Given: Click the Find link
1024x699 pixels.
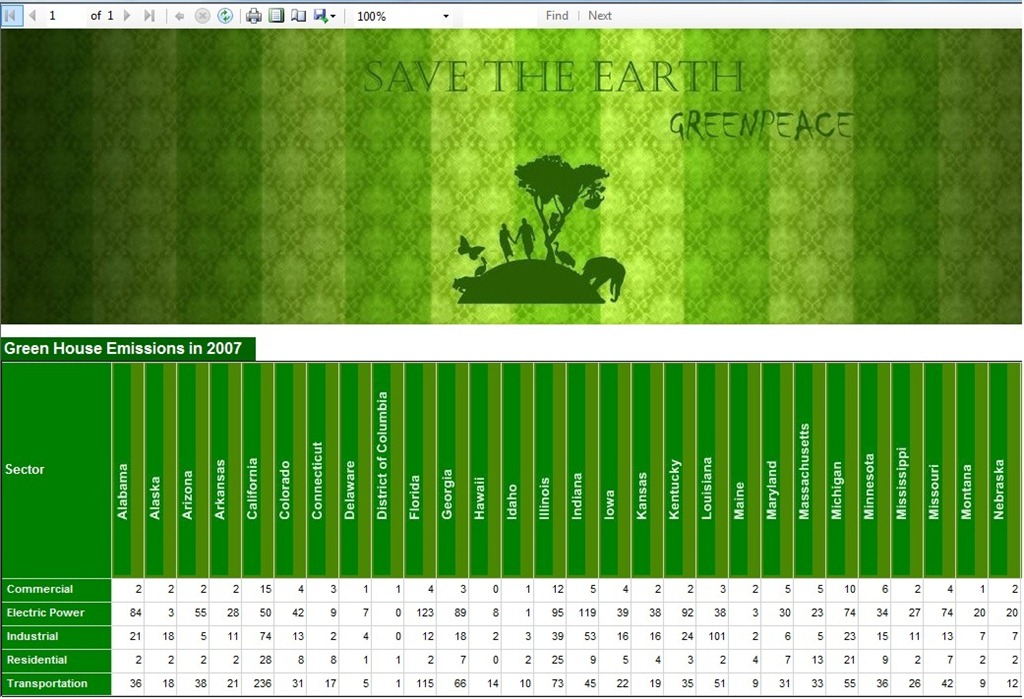Looking at the screenshot, I should pos(557,15).
